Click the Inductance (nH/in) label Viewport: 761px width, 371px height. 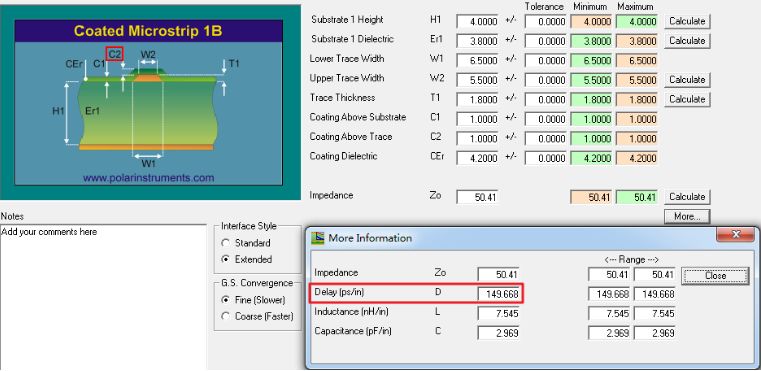point(351,312)
